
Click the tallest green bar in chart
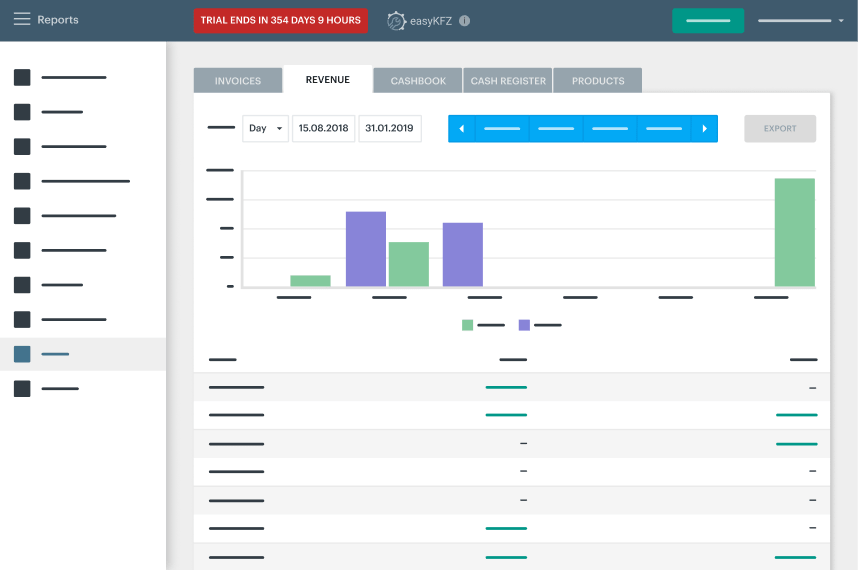[x=795, y=232]
